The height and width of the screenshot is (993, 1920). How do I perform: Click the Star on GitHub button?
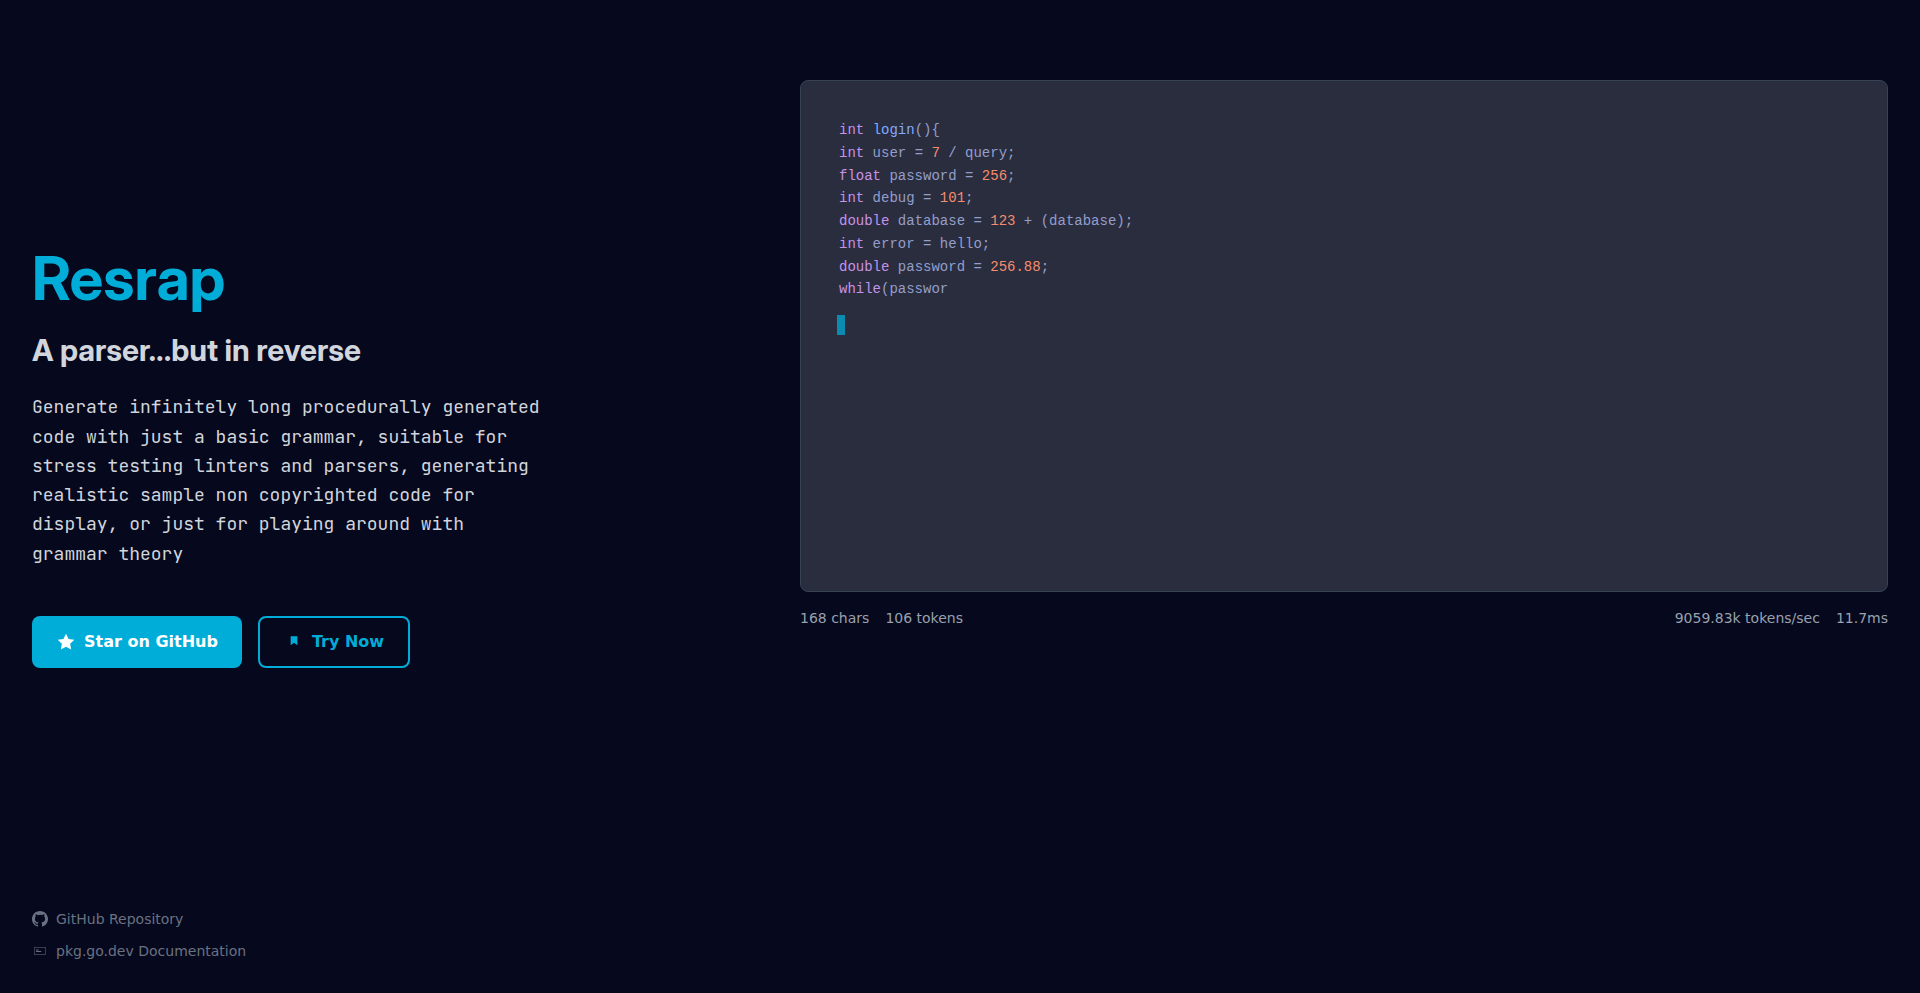coord(137,642)
